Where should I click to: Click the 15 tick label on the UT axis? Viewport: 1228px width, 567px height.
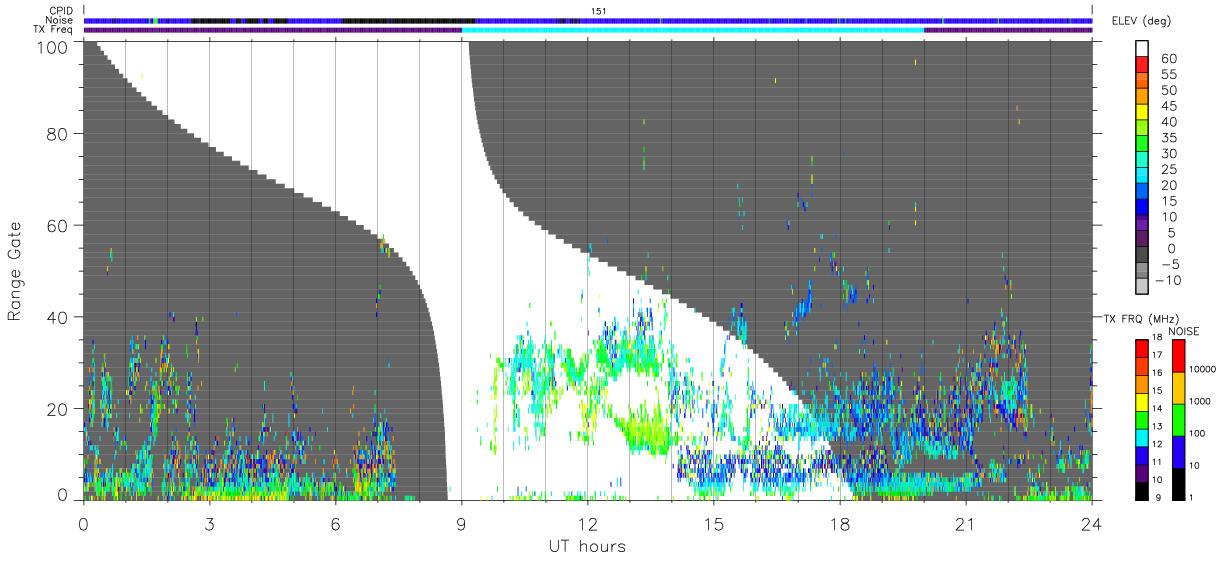(713, 524)
